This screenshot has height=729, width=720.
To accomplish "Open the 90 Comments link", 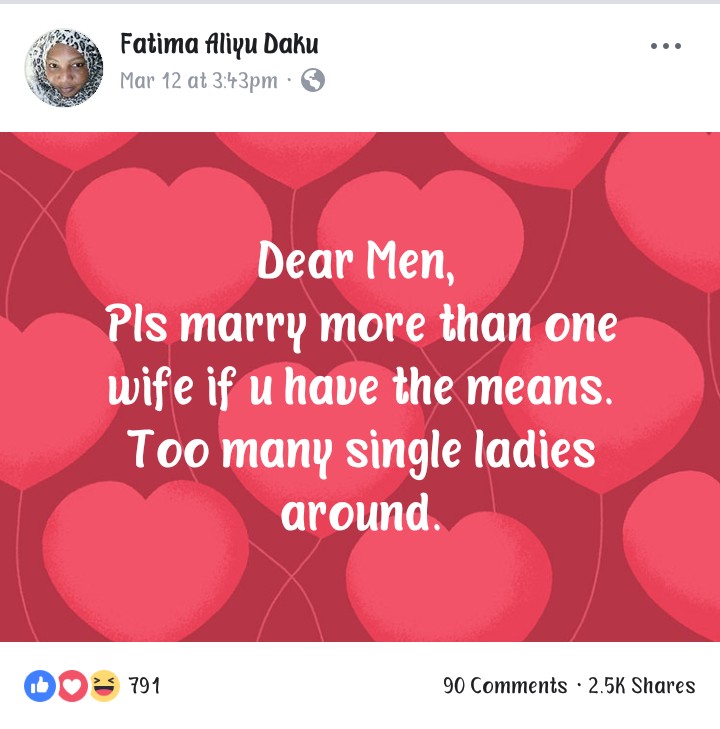I will click(505, 686).
